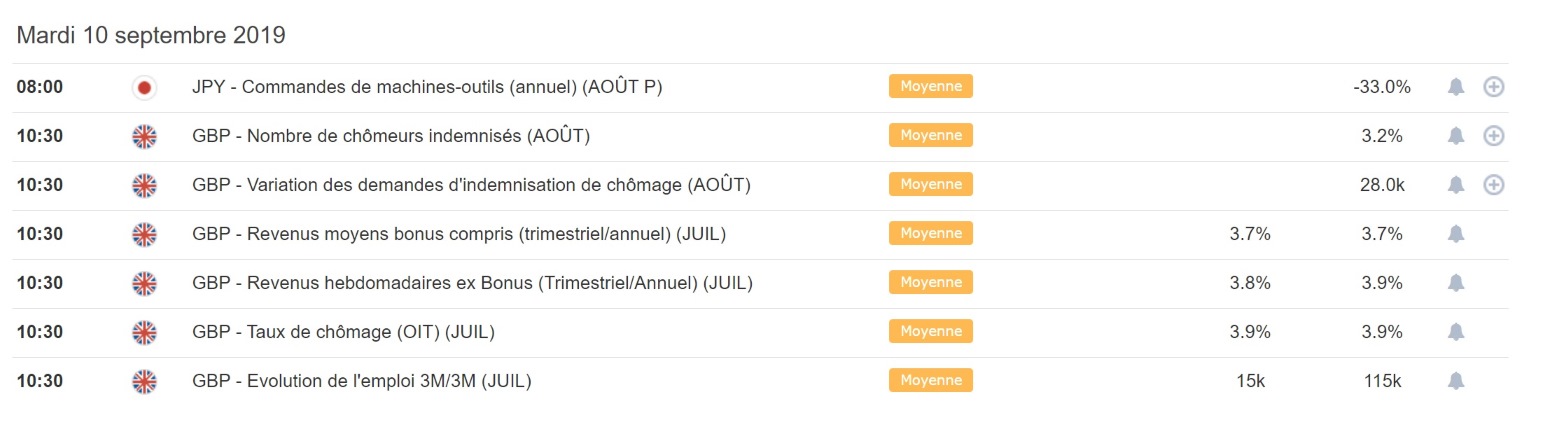Set alert bell for GBP Nombre de chômeurs indemnisés
The image size is (1562, 425).
point(1456,136)
